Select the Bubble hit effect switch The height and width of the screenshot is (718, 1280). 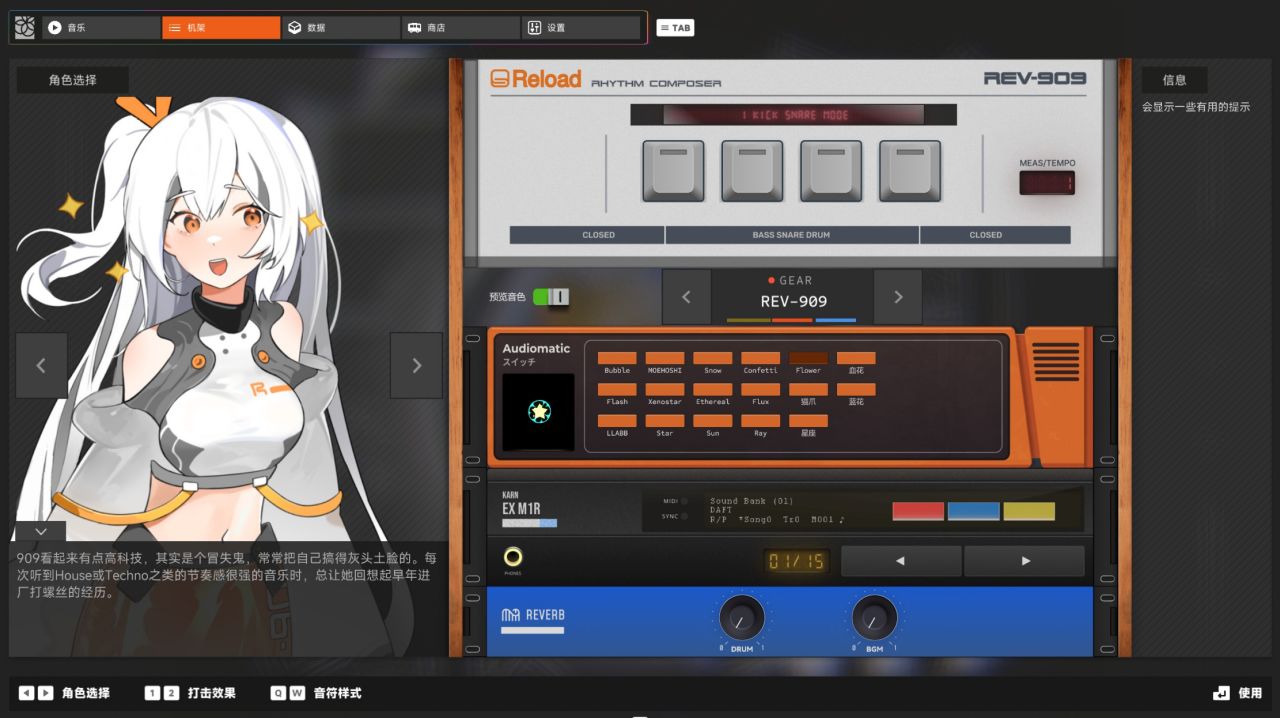click(617, 358)
